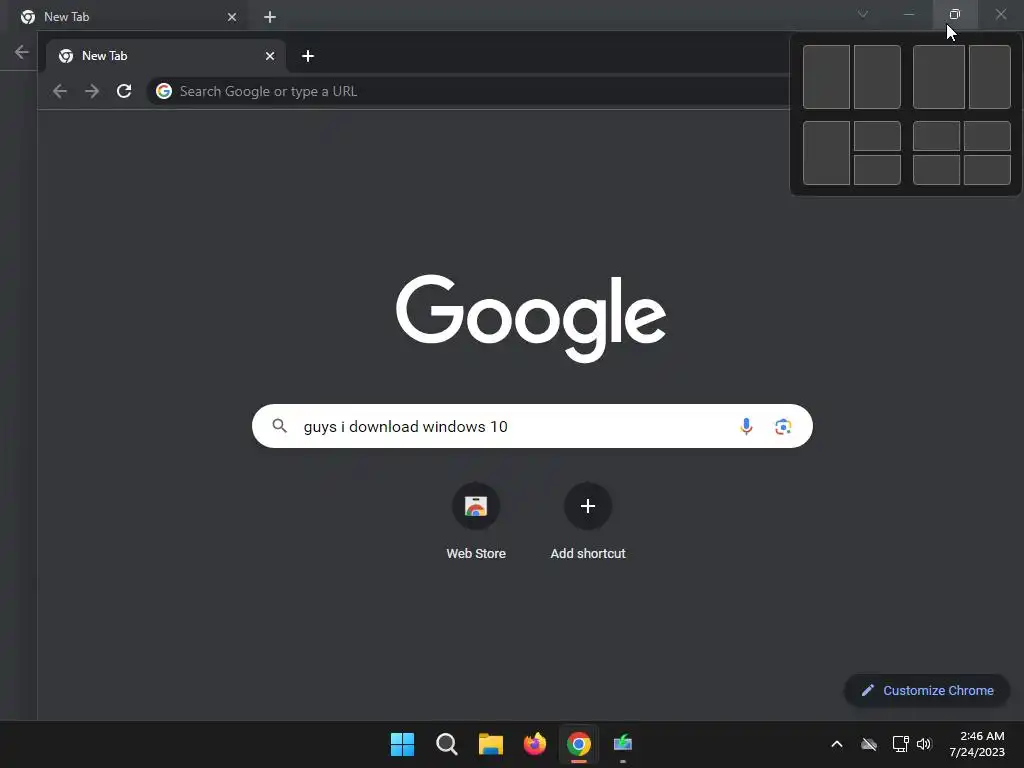1024x768 pixels.
Task: Click the outer window back arrow
Action: pyautogui.click(x=22, y=52)
